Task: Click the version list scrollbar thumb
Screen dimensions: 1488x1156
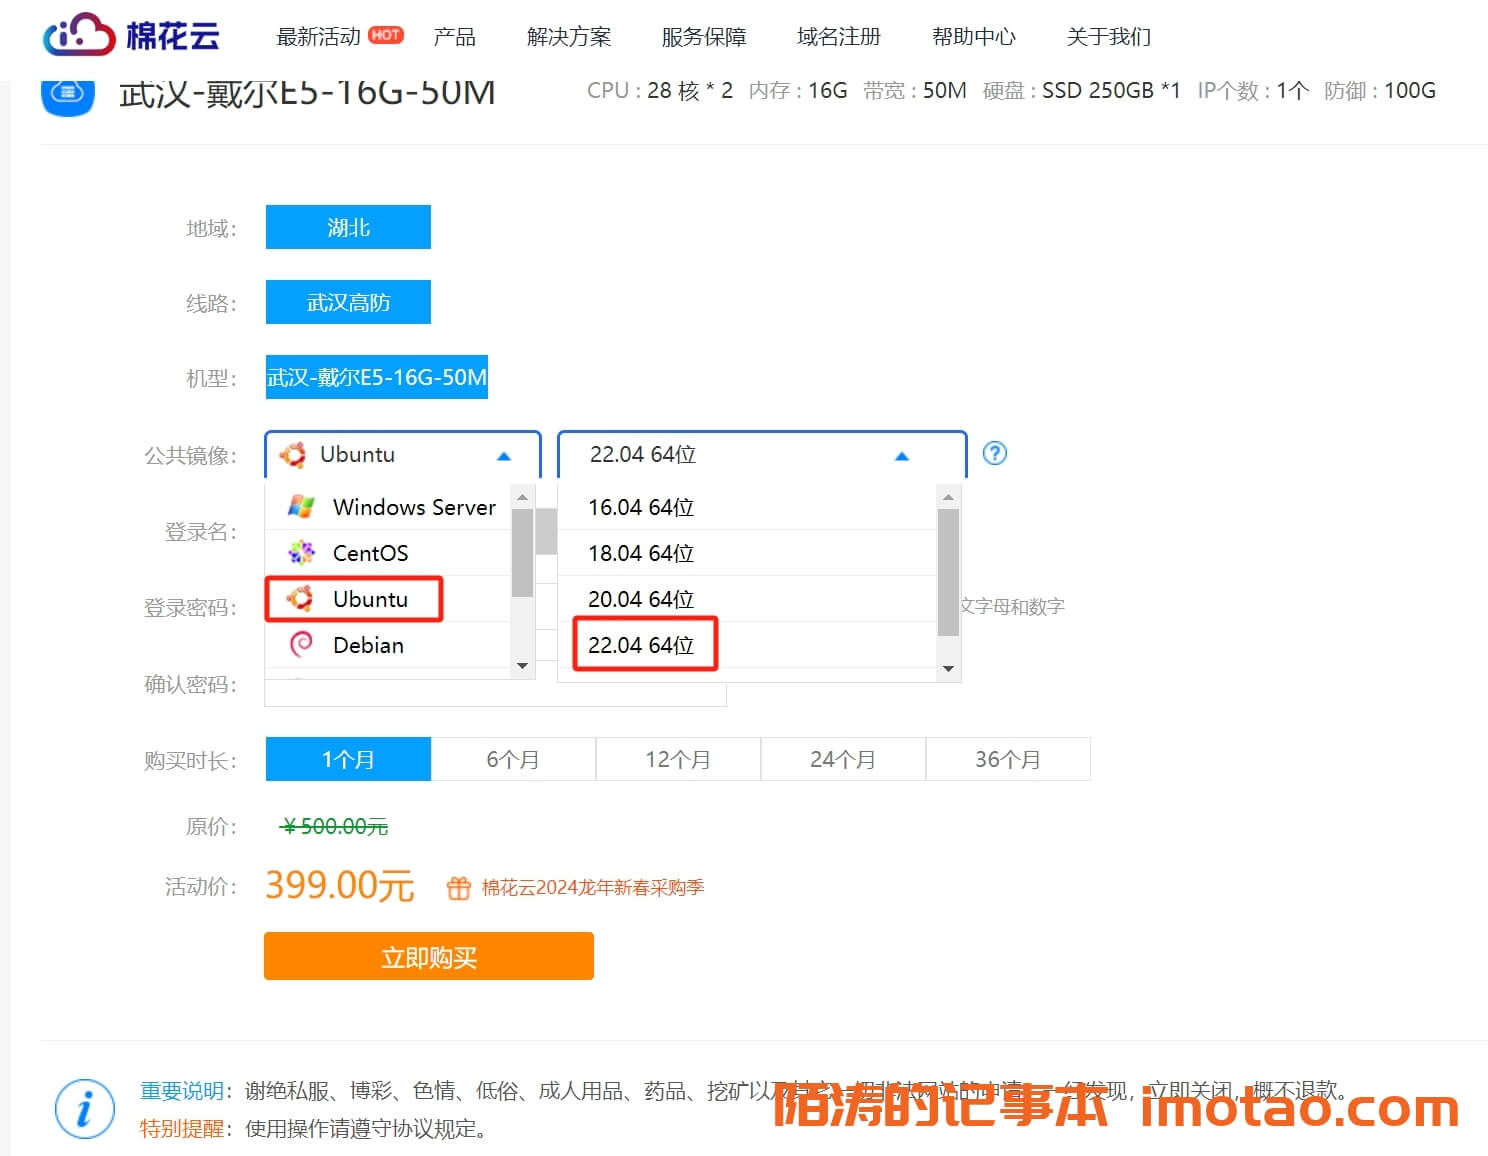Action: (948, 572)
